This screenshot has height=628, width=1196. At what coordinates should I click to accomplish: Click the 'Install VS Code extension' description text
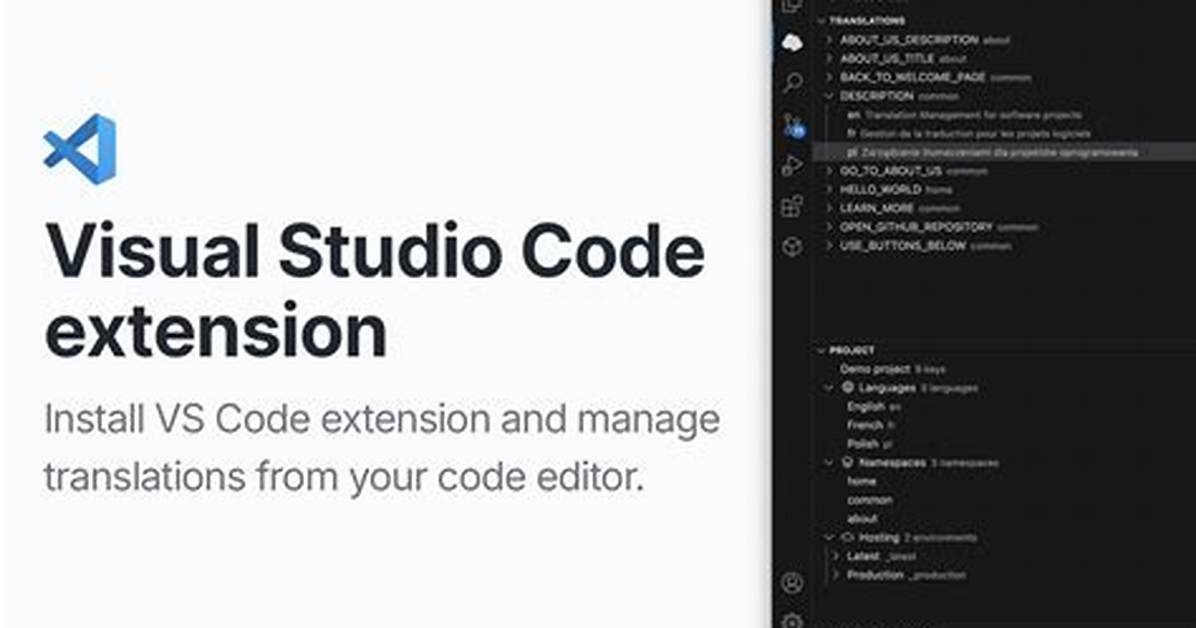pyautogui.click(x=381, y=449)
